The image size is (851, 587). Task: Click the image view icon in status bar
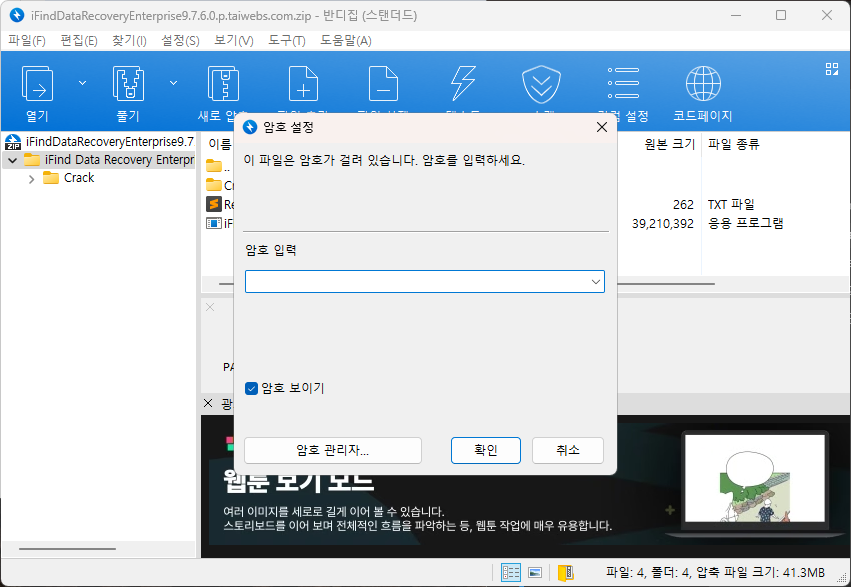(535, 572)
